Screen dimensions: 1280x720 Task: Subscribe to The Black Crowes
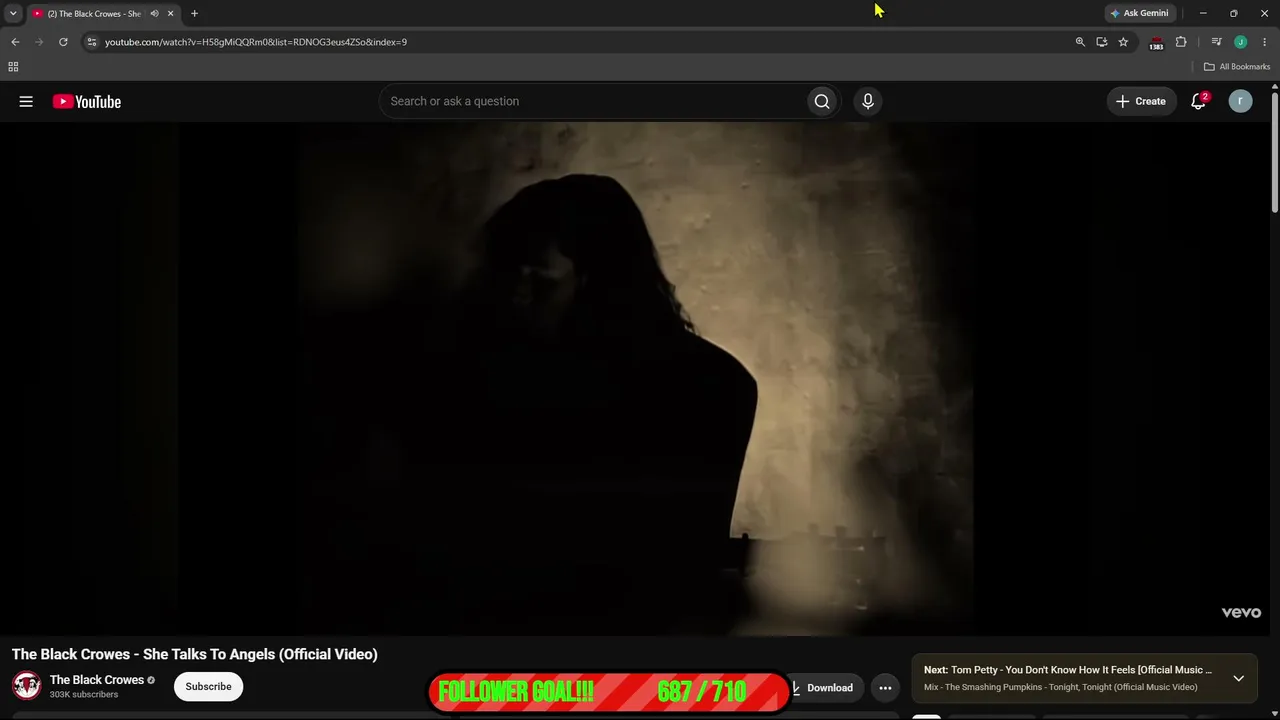(208, 687)
